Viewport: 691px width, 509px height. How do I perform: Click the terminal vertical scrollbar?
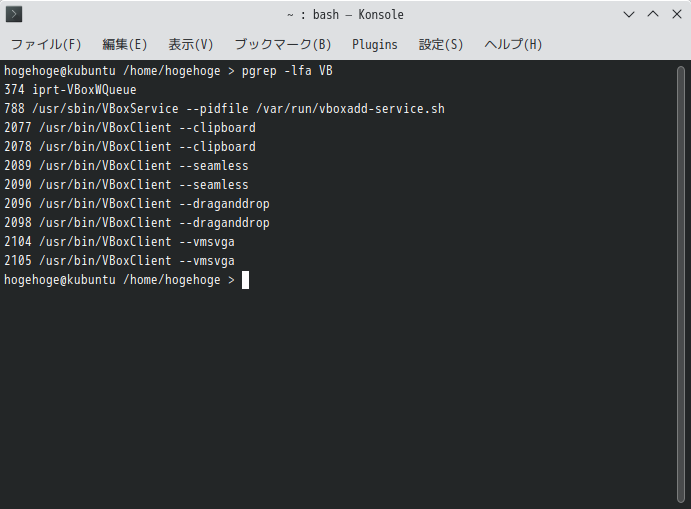pyautogui.click(x=681, y=284)
